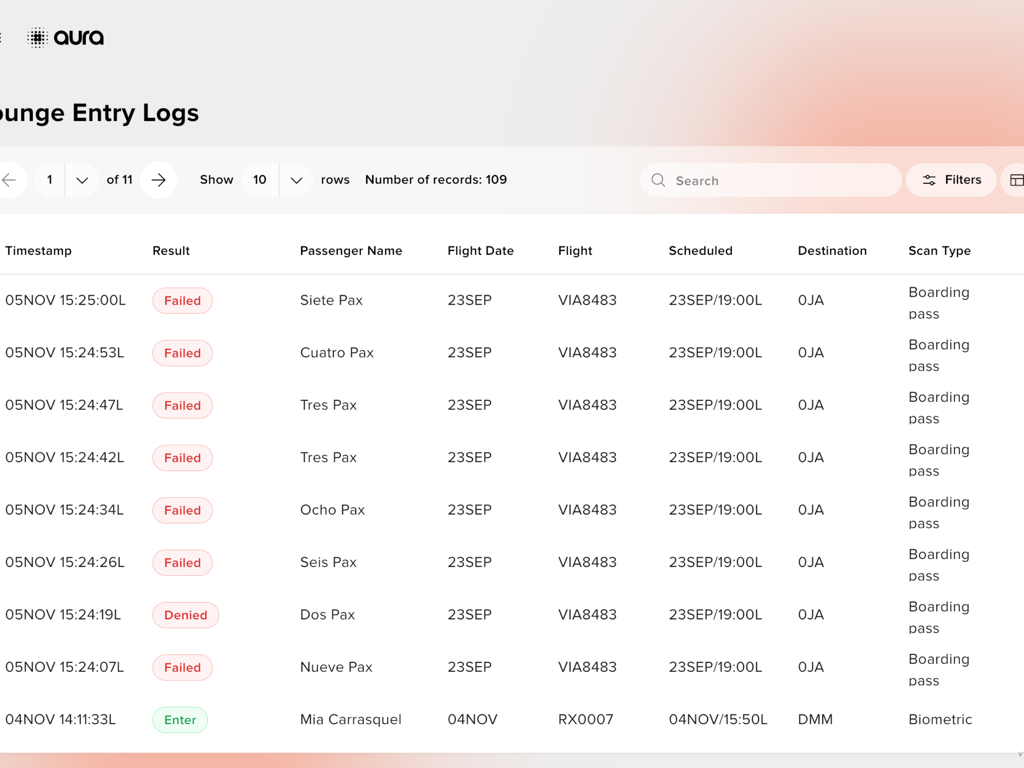Open the Filters panel

(x=950, y=180)
